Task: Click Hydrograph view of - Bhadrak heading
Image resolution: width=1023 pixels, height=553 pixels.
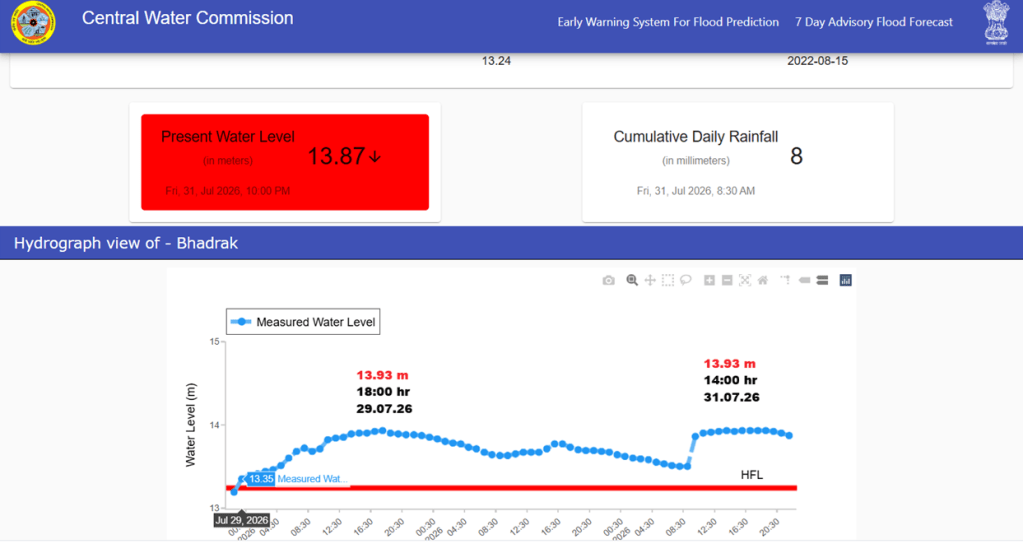Action: (x=126, y=243)
